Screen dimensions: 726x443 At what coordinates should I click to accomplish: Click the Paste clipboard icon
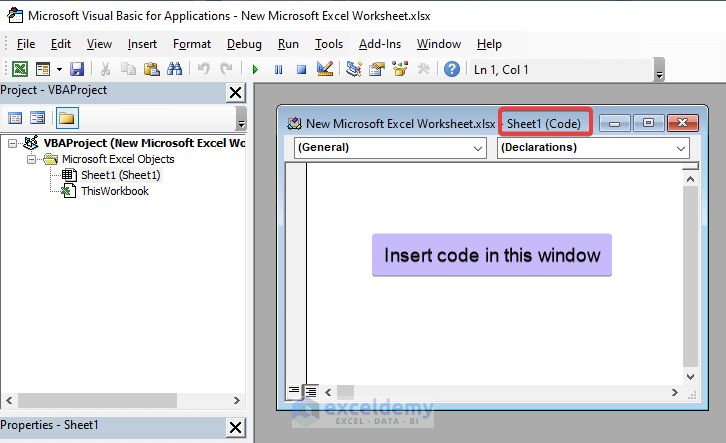tap(151, 69)
